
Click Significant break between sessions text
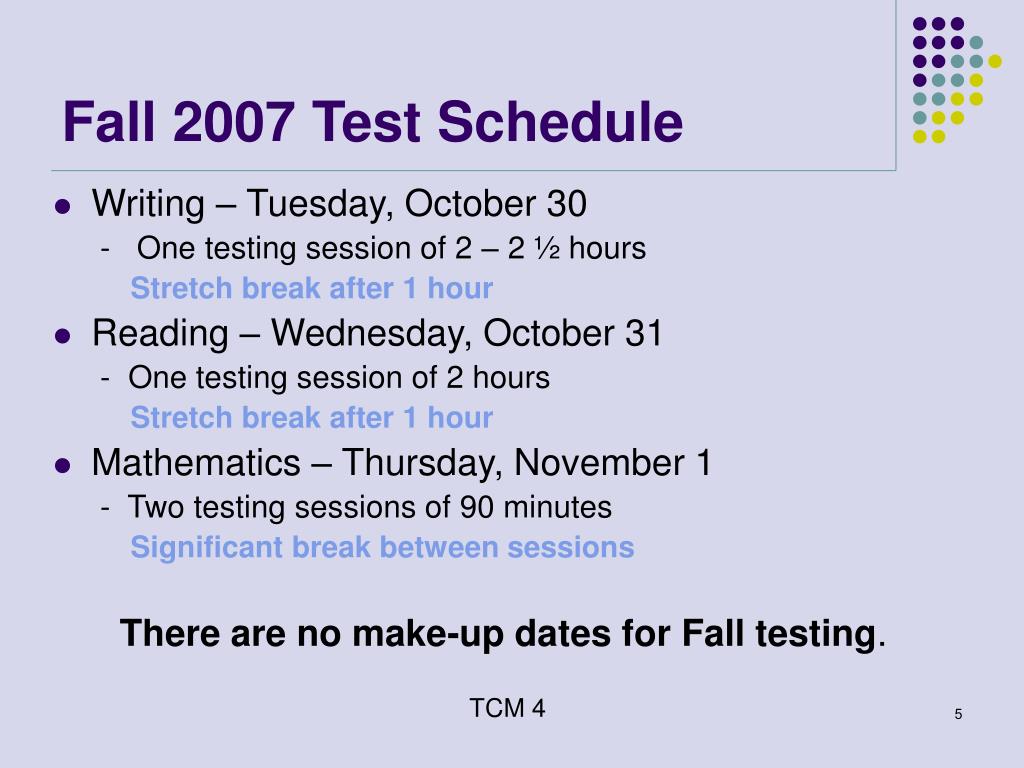(x=382, y=547)
